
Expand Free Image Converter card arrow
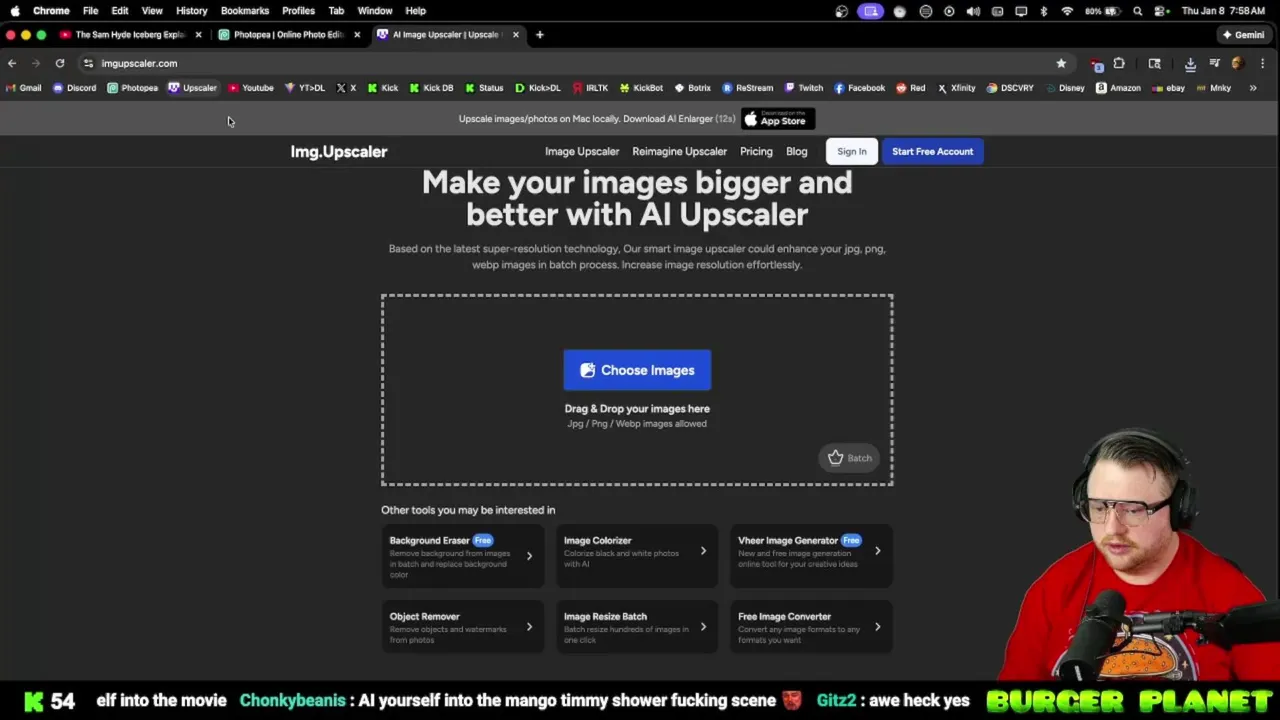coord(877,627)
